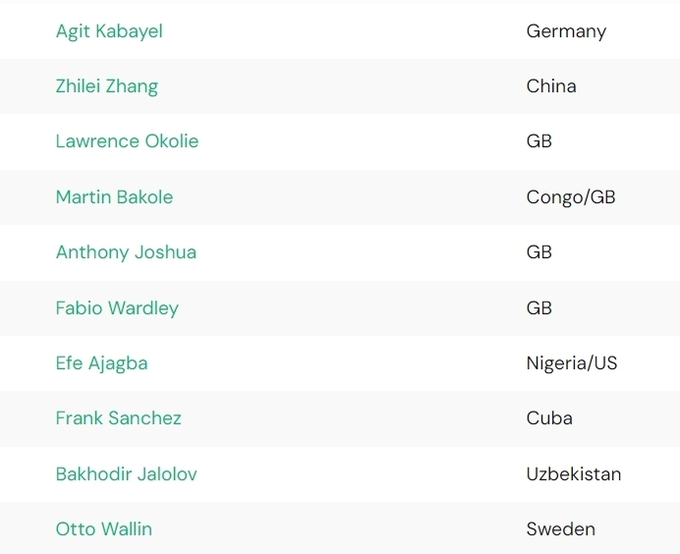The width and height of the screenshot is (680, 554).
Task: Select the Uzbekistan country text
Action: 574,474
